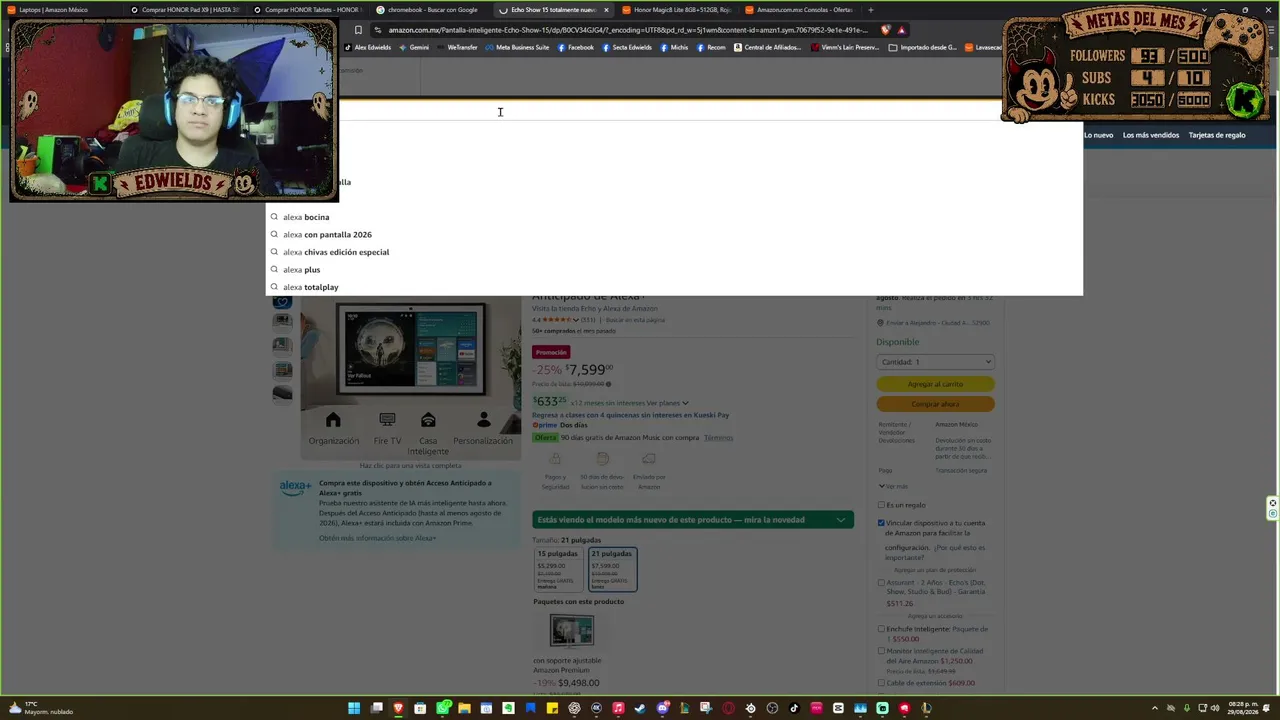Close the Echo Show 15 tab
The image size is (1280, 720).
click(606, 10)
